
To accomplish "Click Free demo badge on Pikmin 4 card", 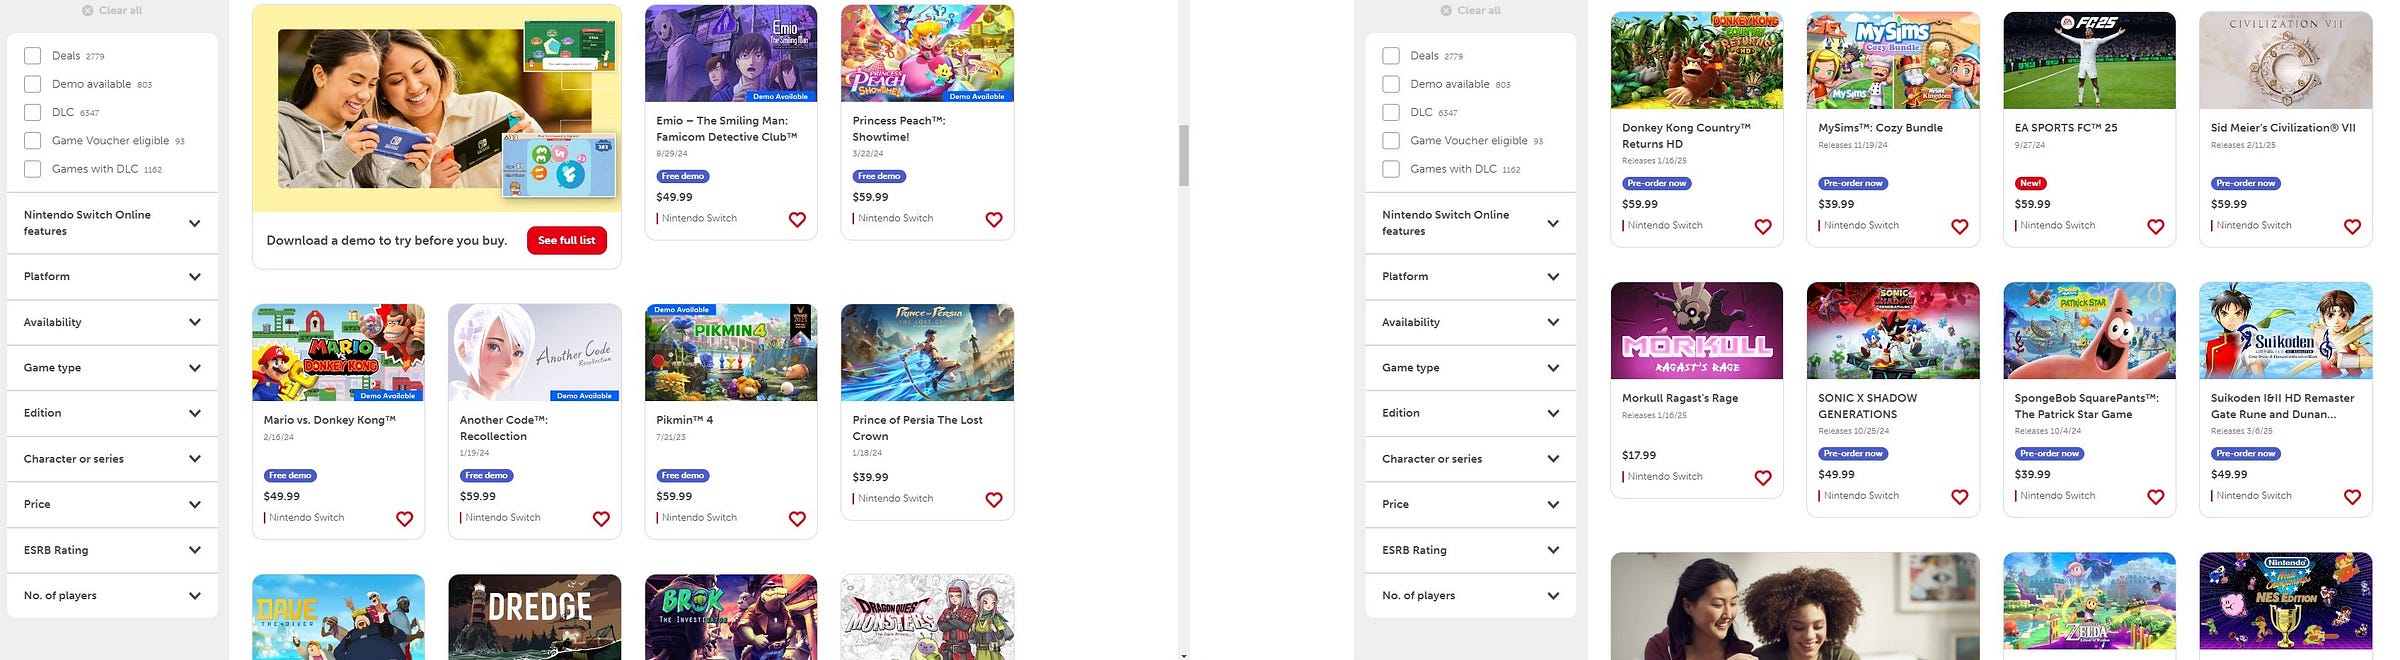I will pyautogui.click(x=683, y=475).
